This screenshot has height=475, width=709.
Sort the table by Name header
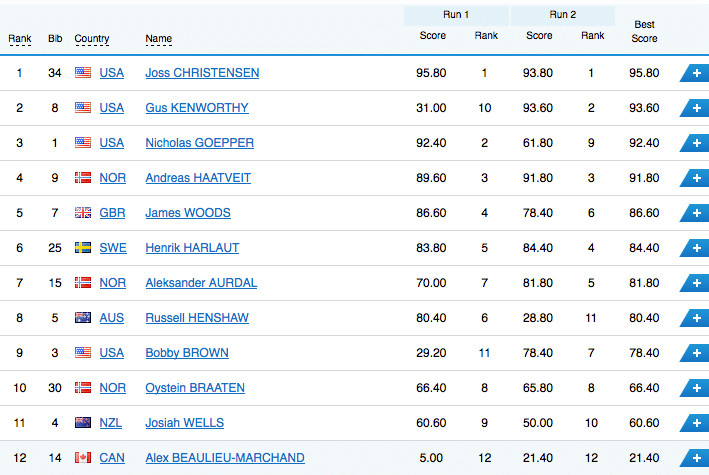point(159,39)
